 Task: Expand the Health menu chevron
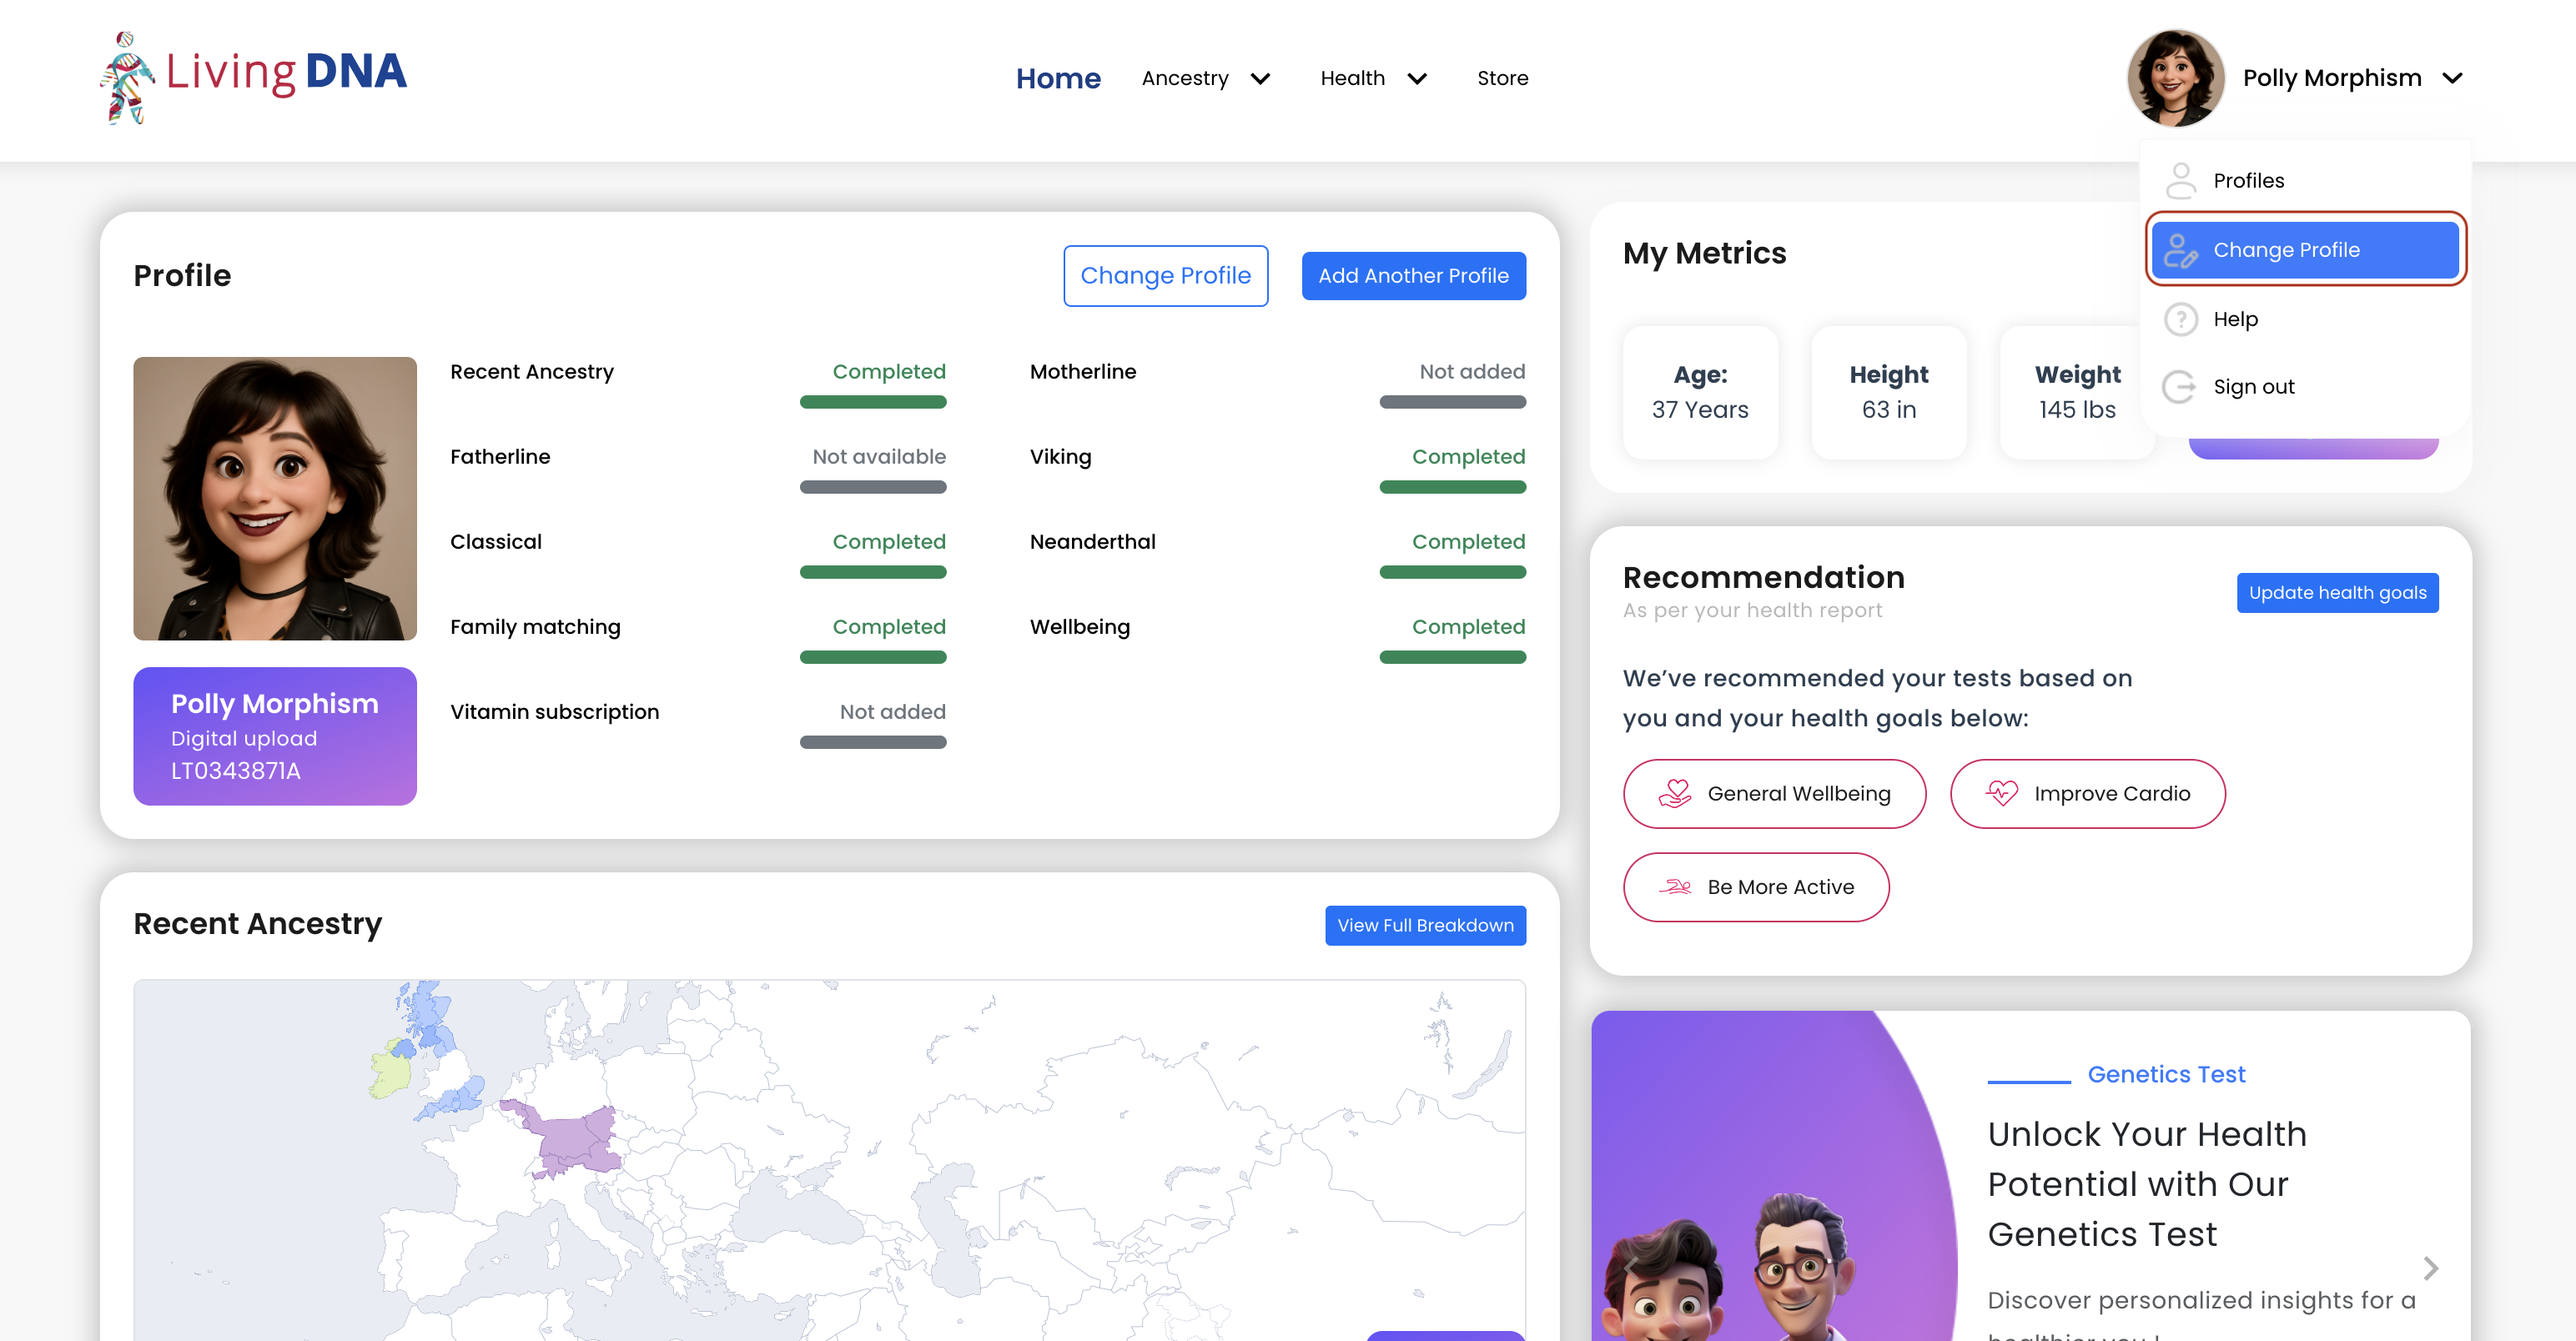[1417, 79]
